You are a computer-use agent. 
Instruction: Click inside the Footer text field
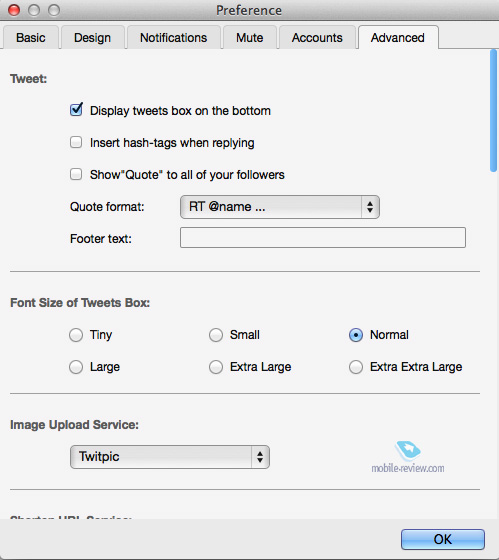point(323,238)
